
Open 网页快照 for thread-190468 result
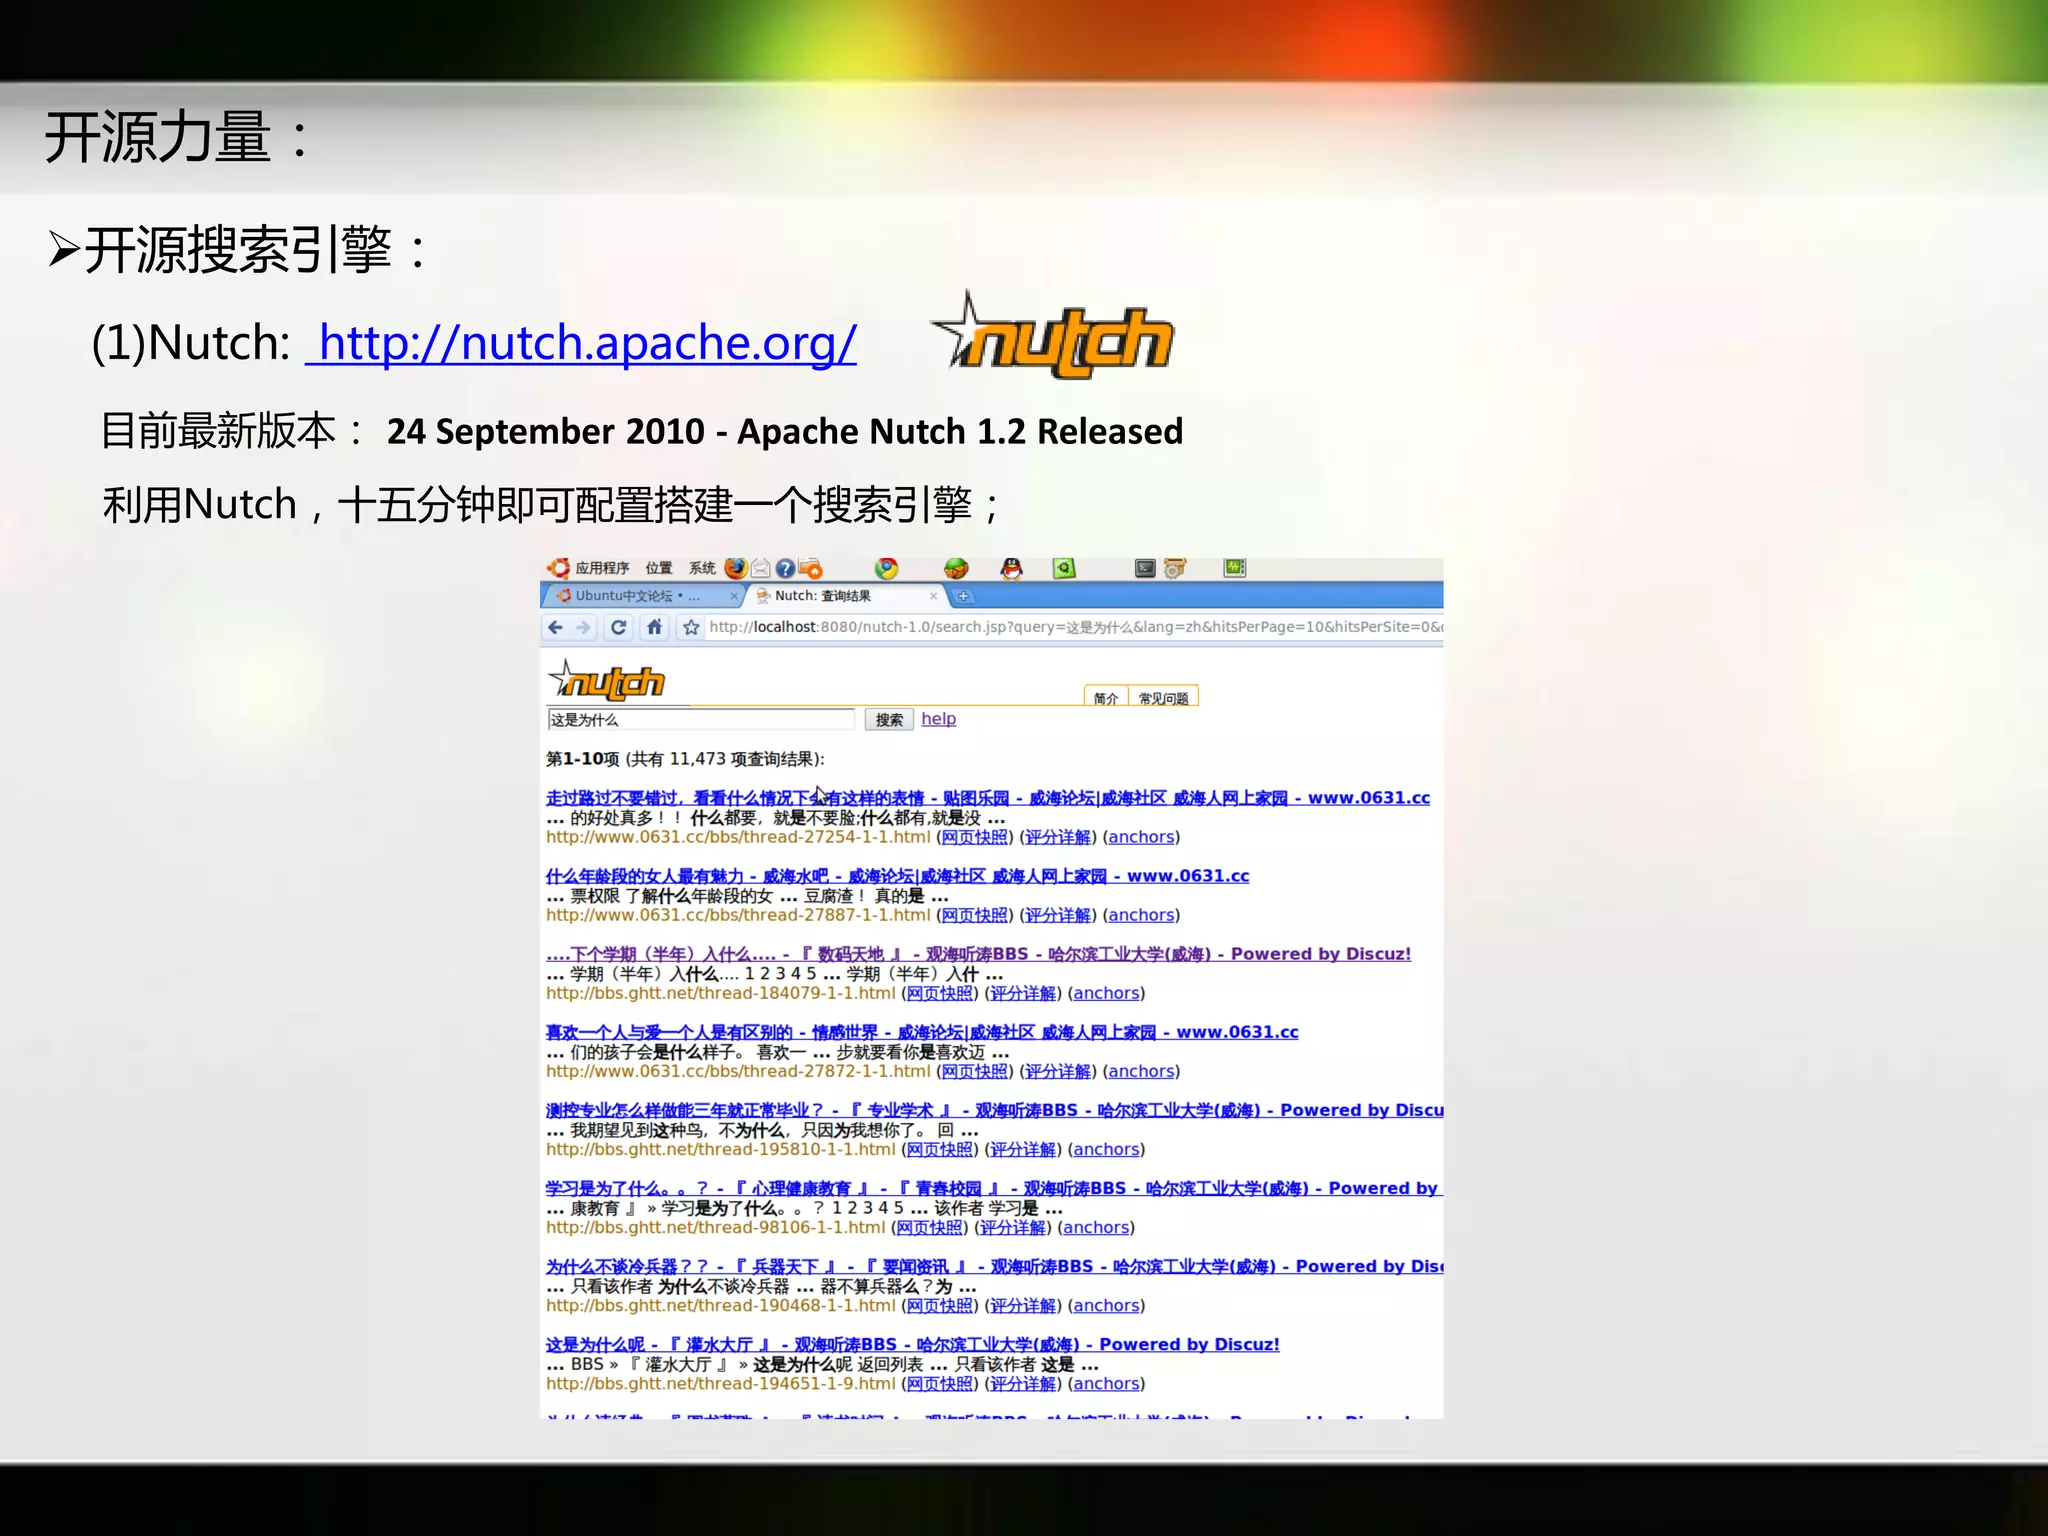tap(940, 1305)
